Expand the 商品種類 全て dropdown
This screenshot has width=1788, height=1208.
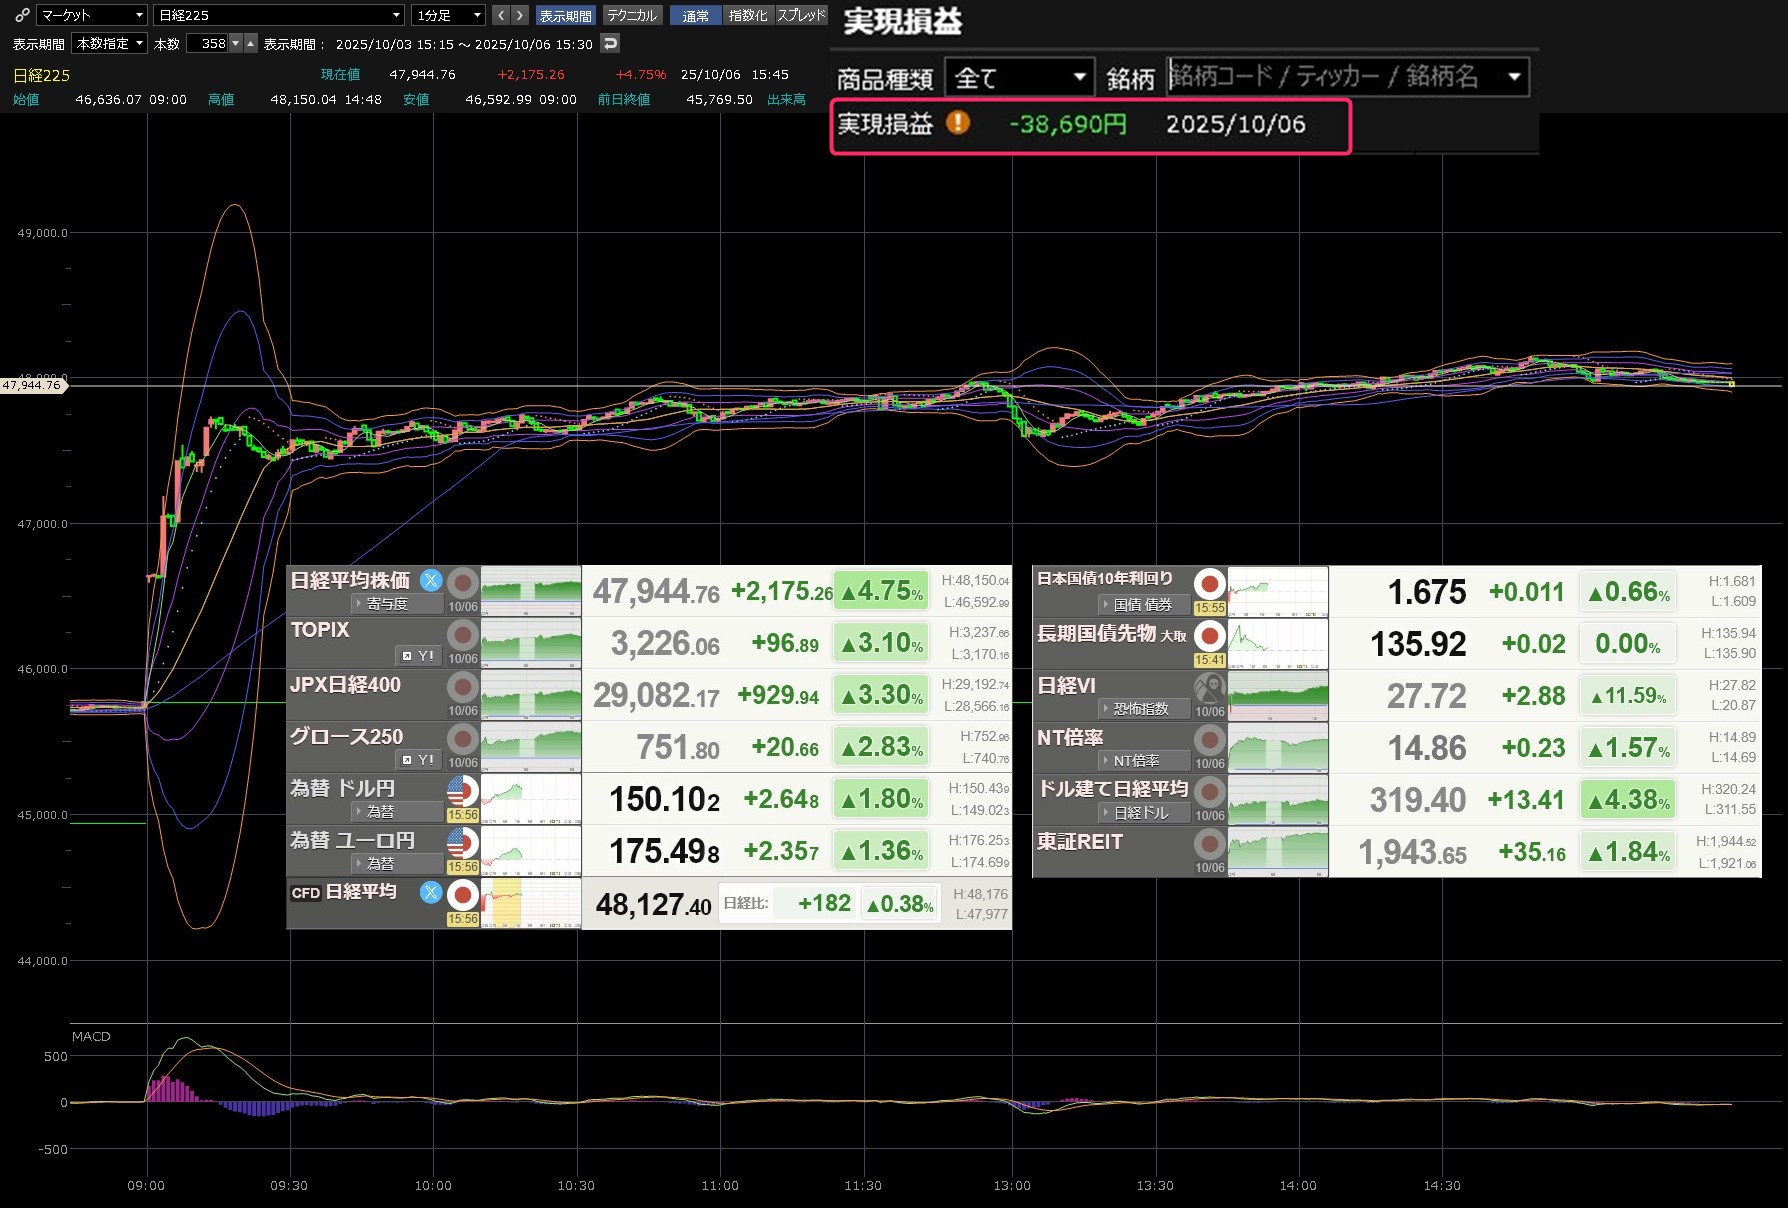1020,78
